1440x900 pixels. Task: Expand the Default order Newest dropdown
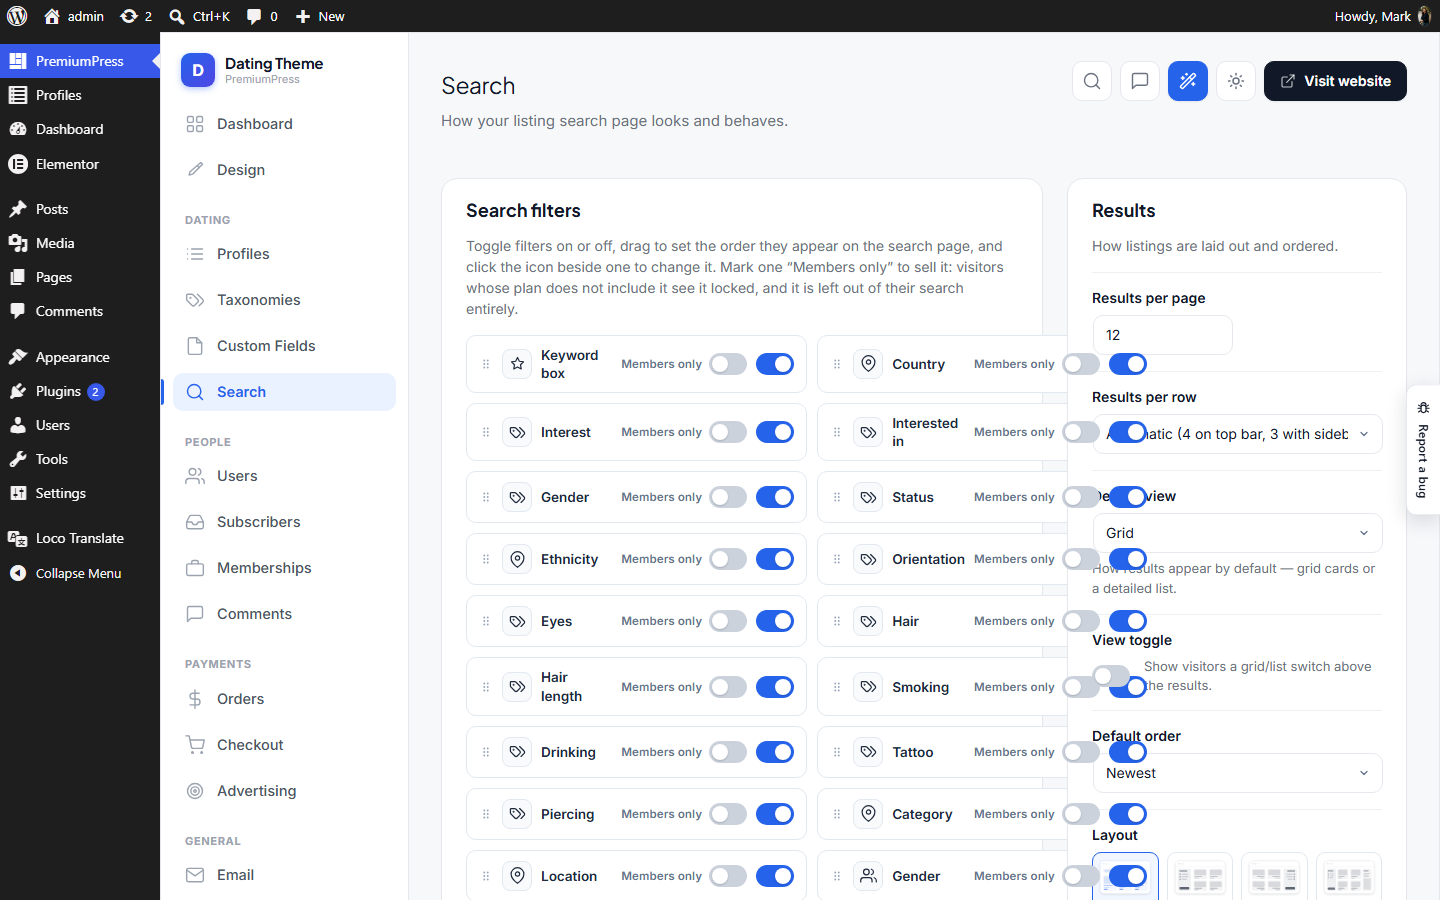click(1237, 773)
